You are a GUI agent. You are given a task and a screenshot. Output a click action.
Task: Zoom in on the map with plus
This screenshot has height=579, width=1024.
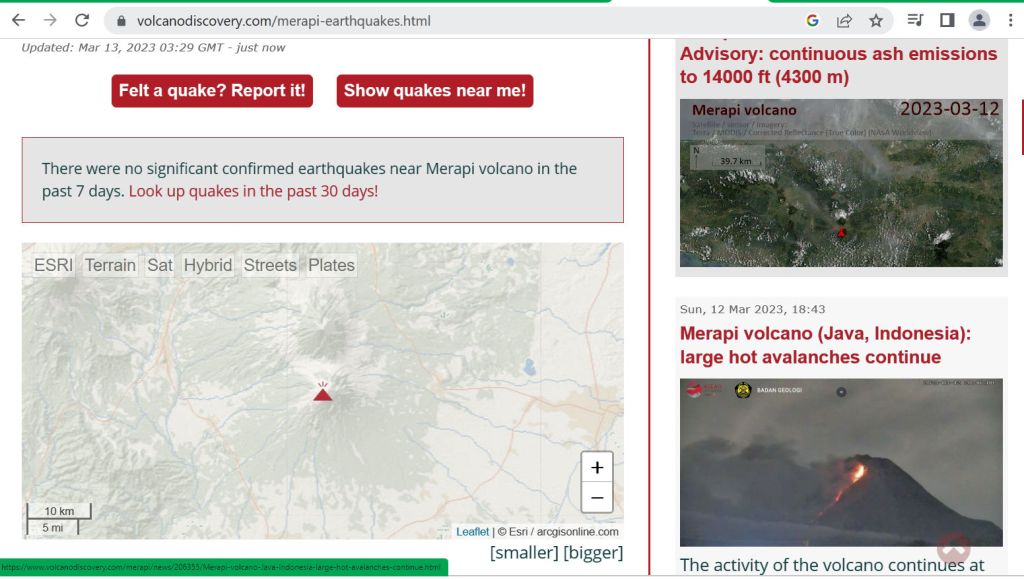point(597,467)
